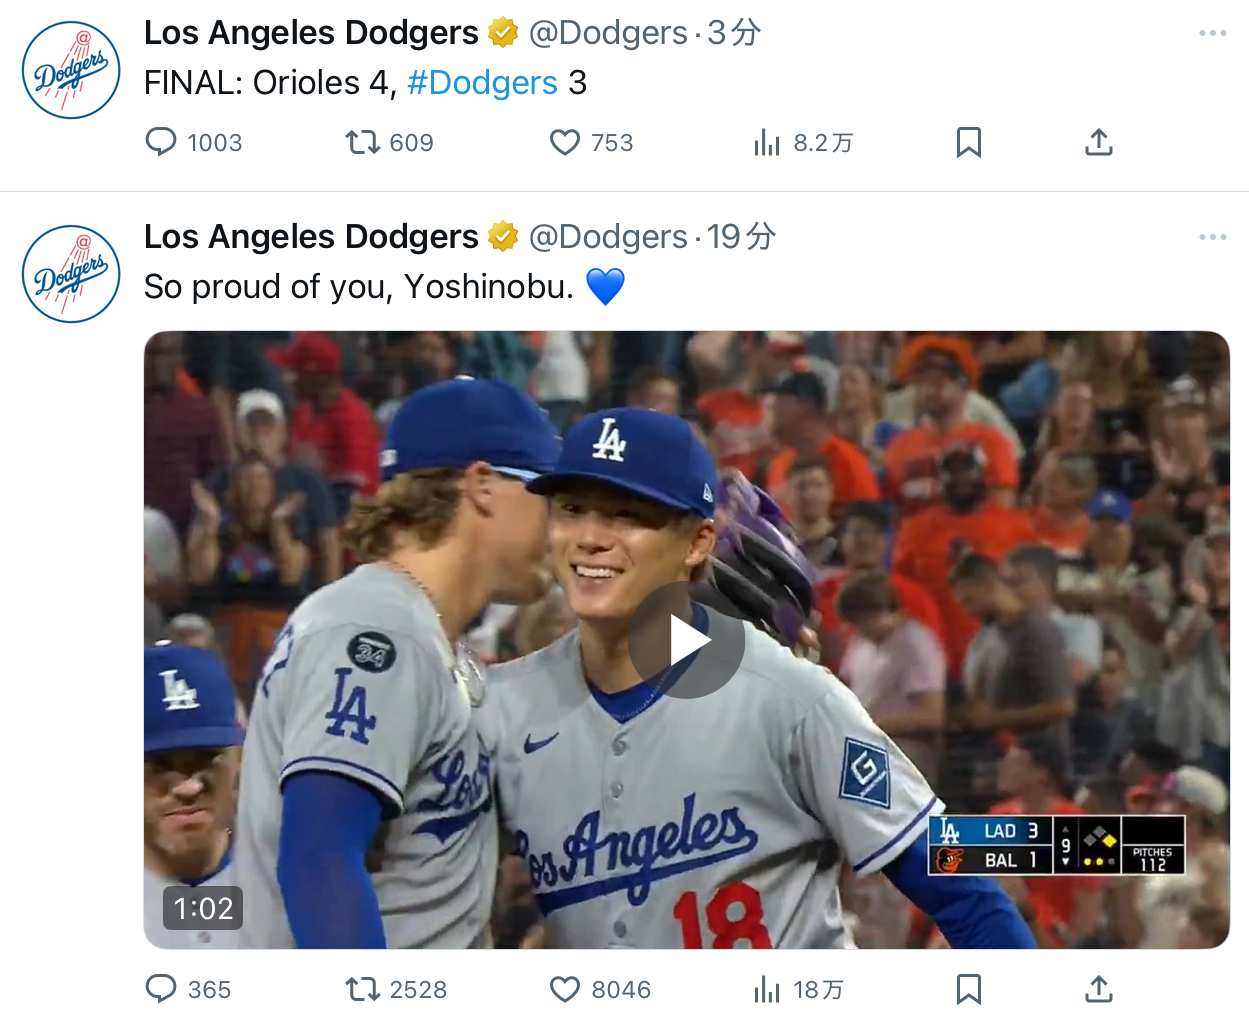Viewport: 1249px width, 1016px height.
Task: Open @Dodgers handle on the Yoshinobu tweet
Action: 607,237
